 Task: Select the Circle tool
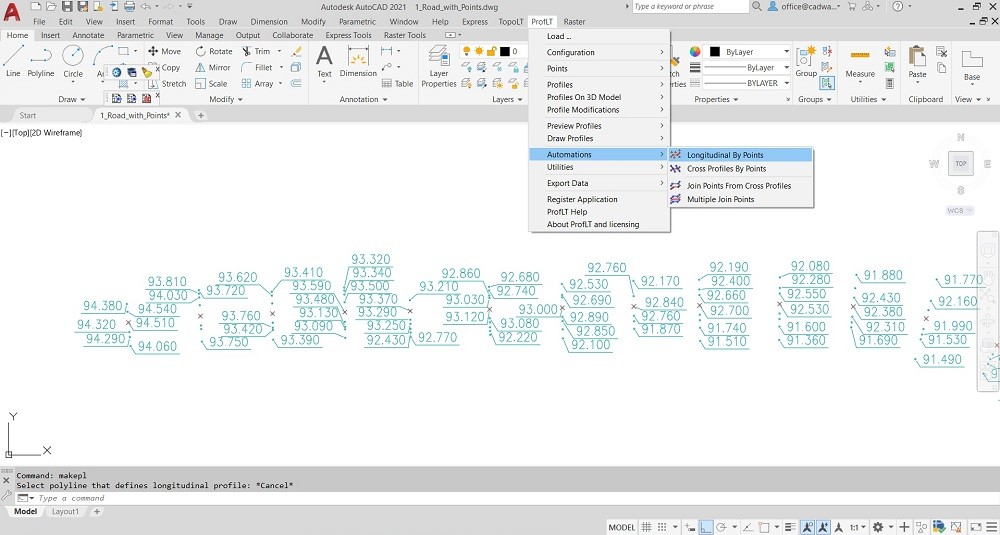coord(73,62)
